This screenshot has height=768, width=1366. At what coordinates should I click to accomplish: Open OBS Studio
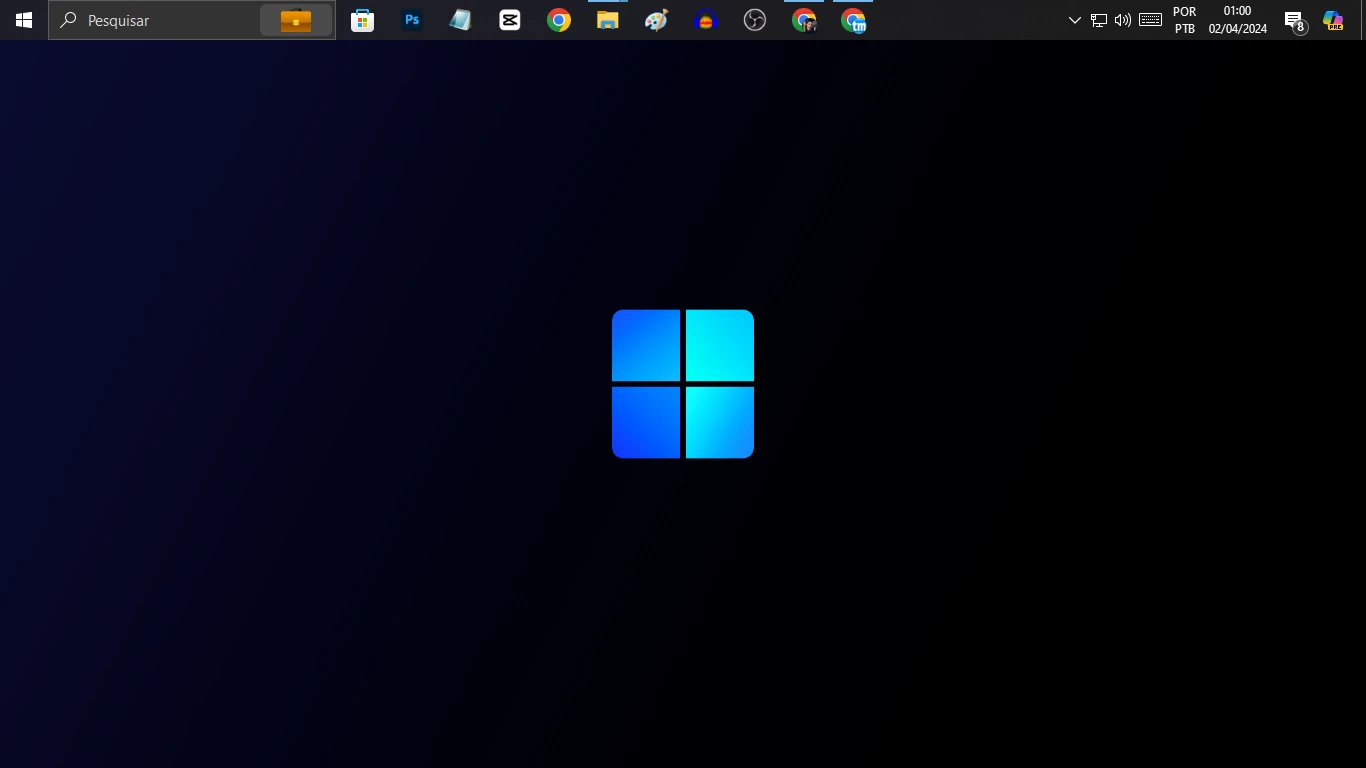tap(755, 20)
